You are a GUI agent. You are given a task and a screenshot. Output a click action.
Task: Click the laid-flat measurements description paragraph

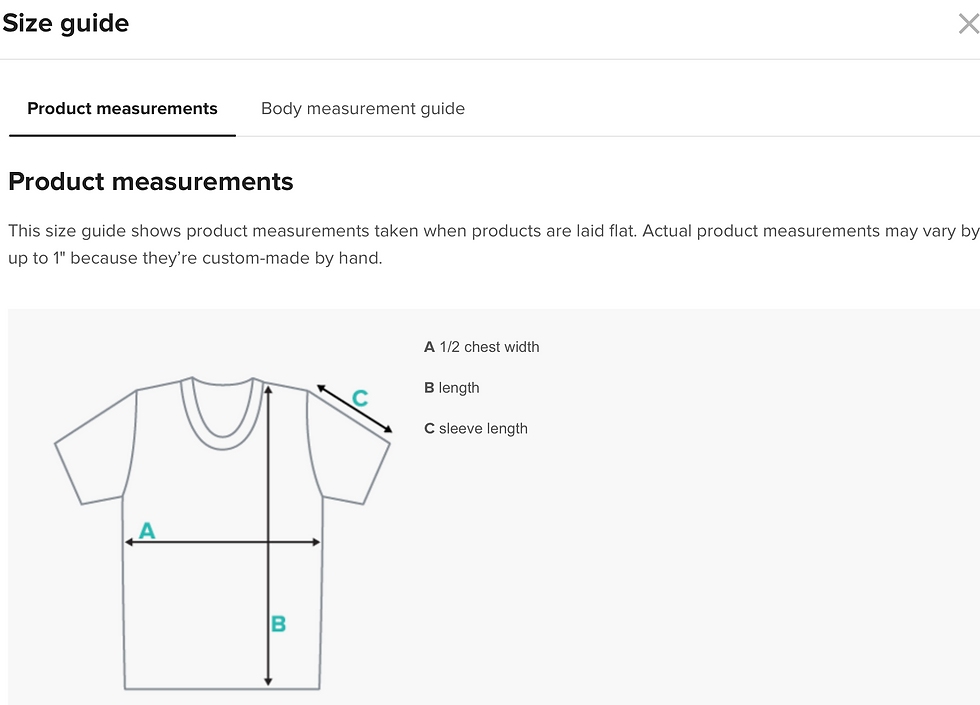[492, 231]
